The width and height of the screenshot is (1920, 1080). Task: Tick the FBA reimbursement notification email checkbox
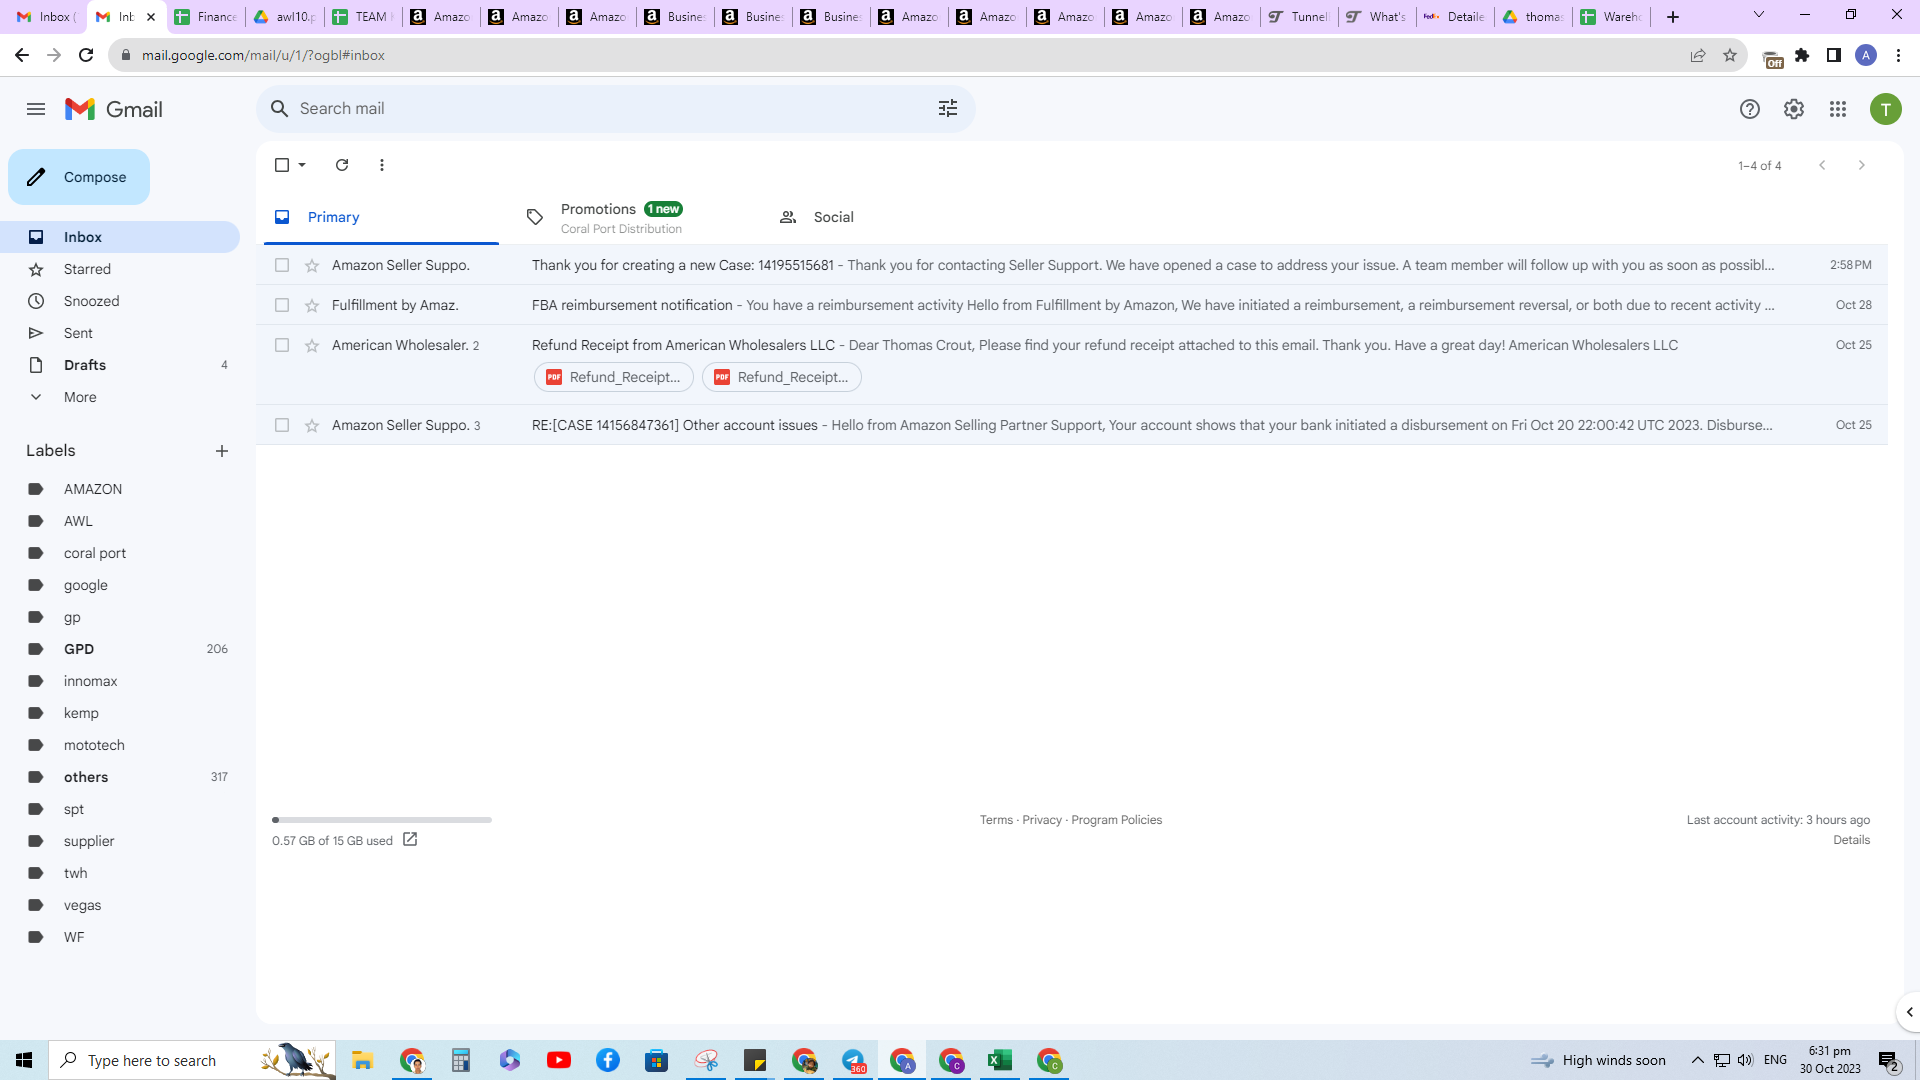coord(282,305)
